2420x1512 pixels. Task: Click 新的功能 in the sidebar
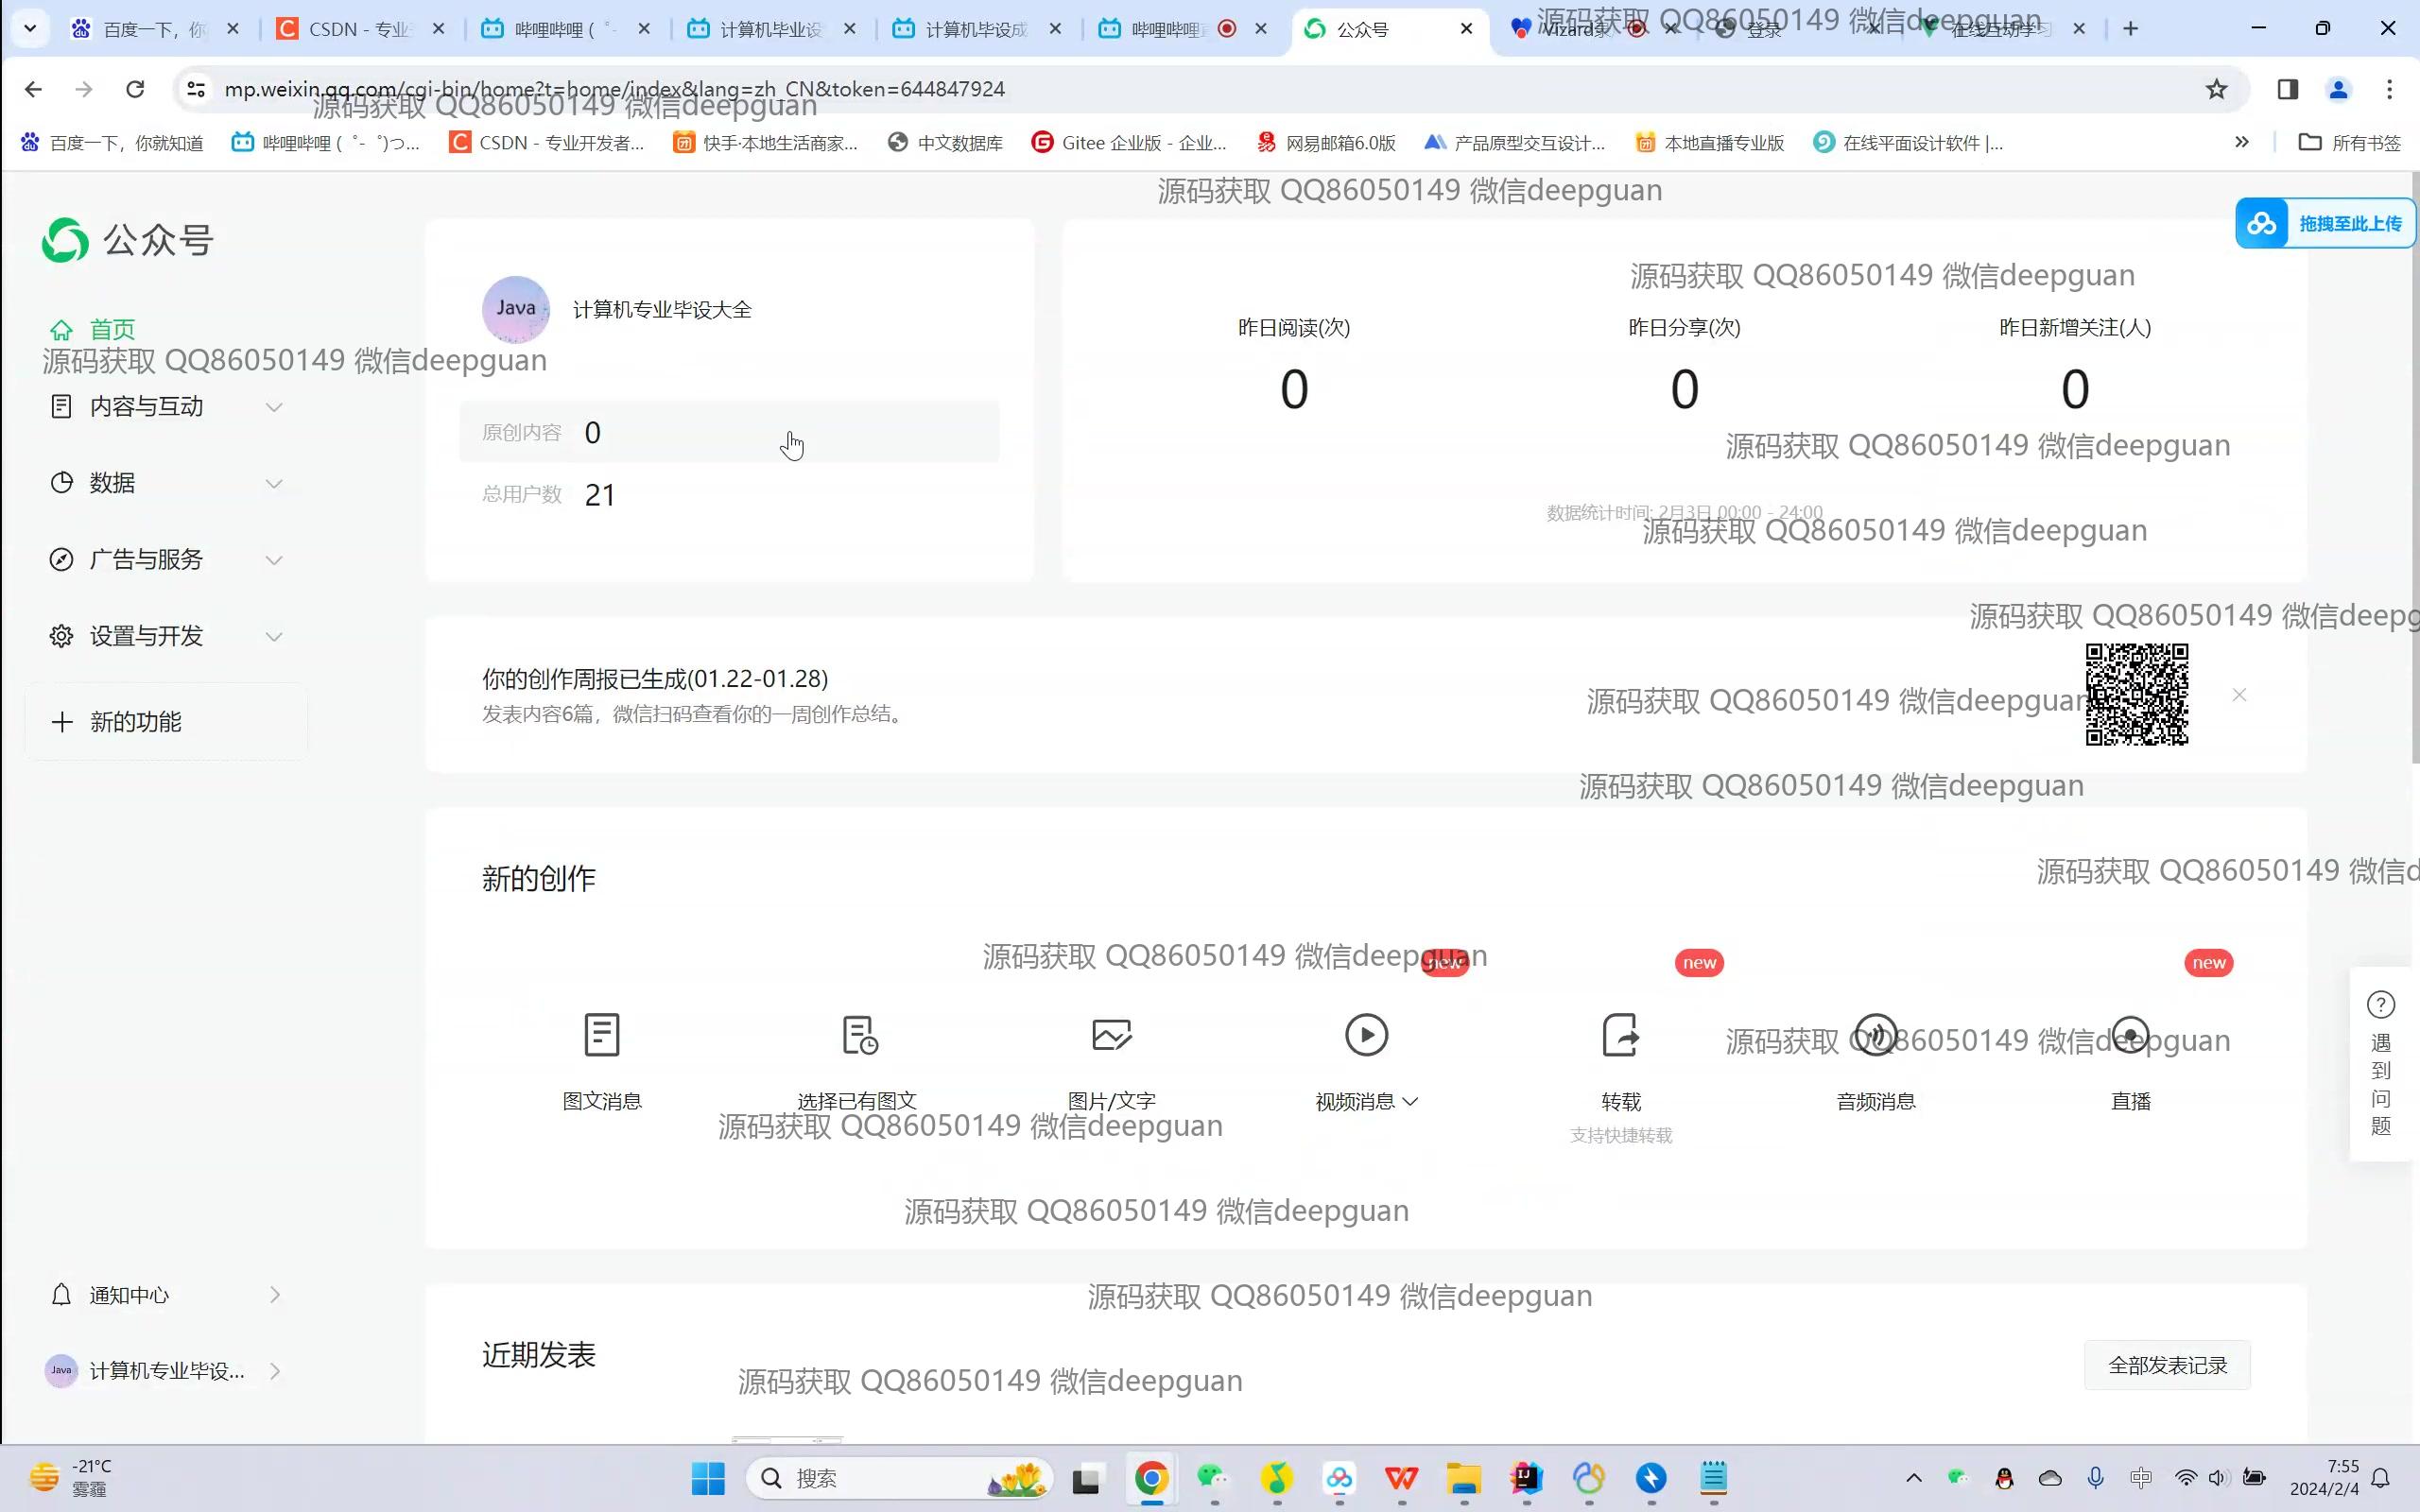[166, 722]
